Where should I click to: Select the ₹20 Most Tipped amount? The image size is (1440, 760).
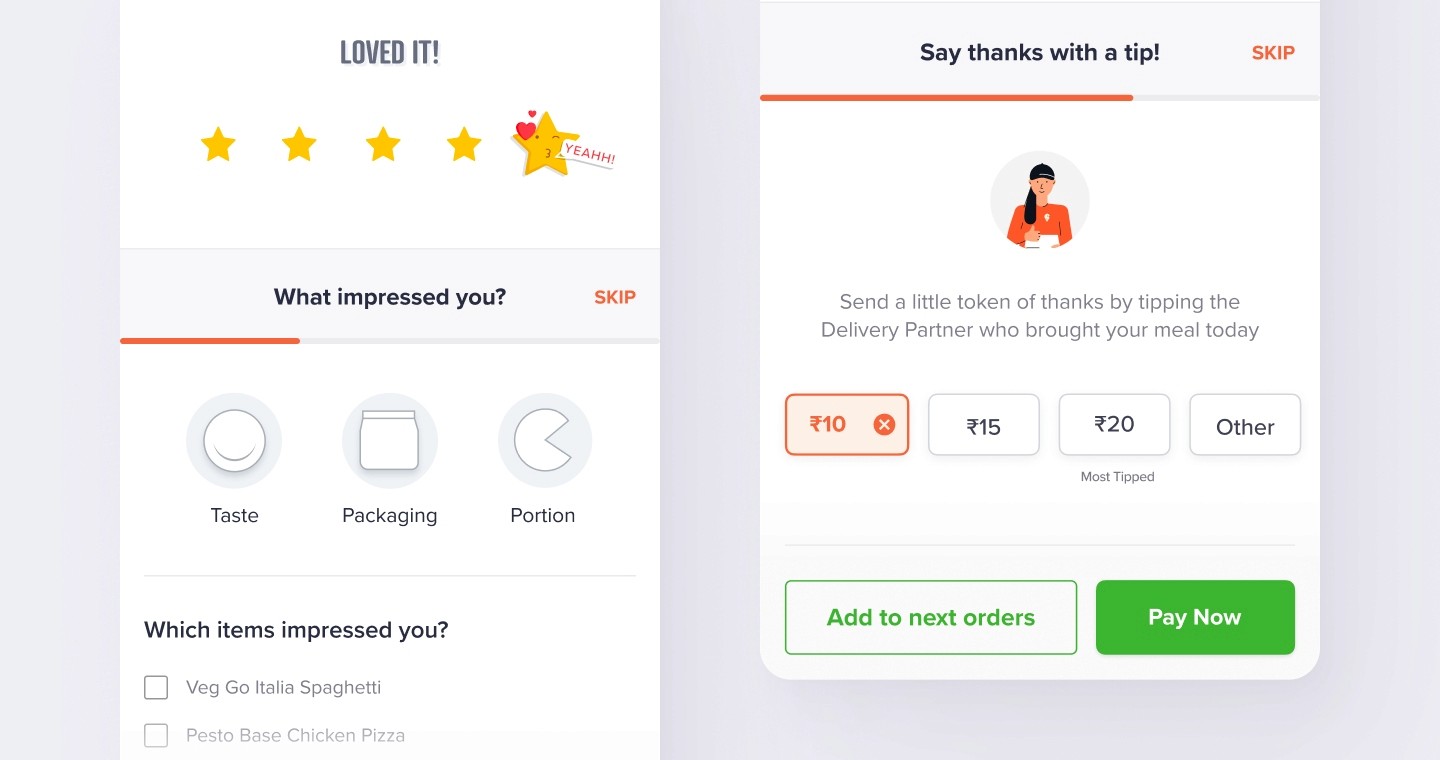click(1114, 425)
